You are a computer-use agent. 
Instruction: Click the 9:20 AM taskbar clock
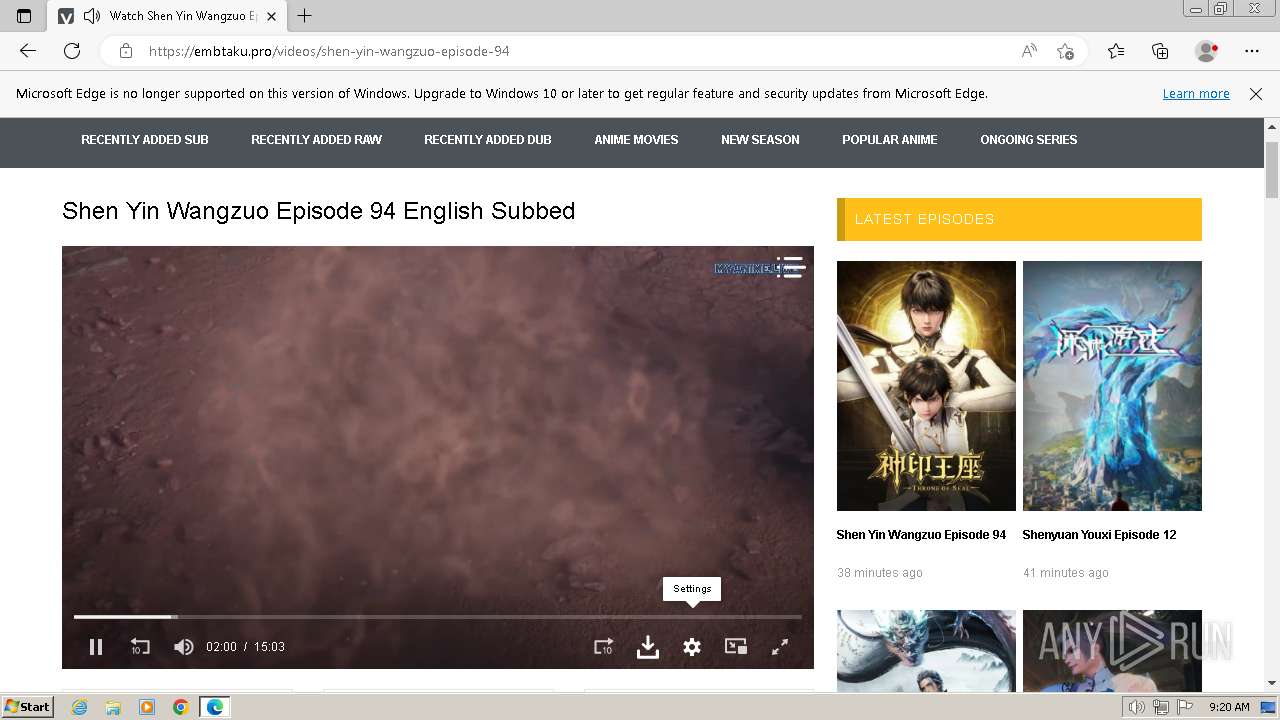tap(1229, 707)
